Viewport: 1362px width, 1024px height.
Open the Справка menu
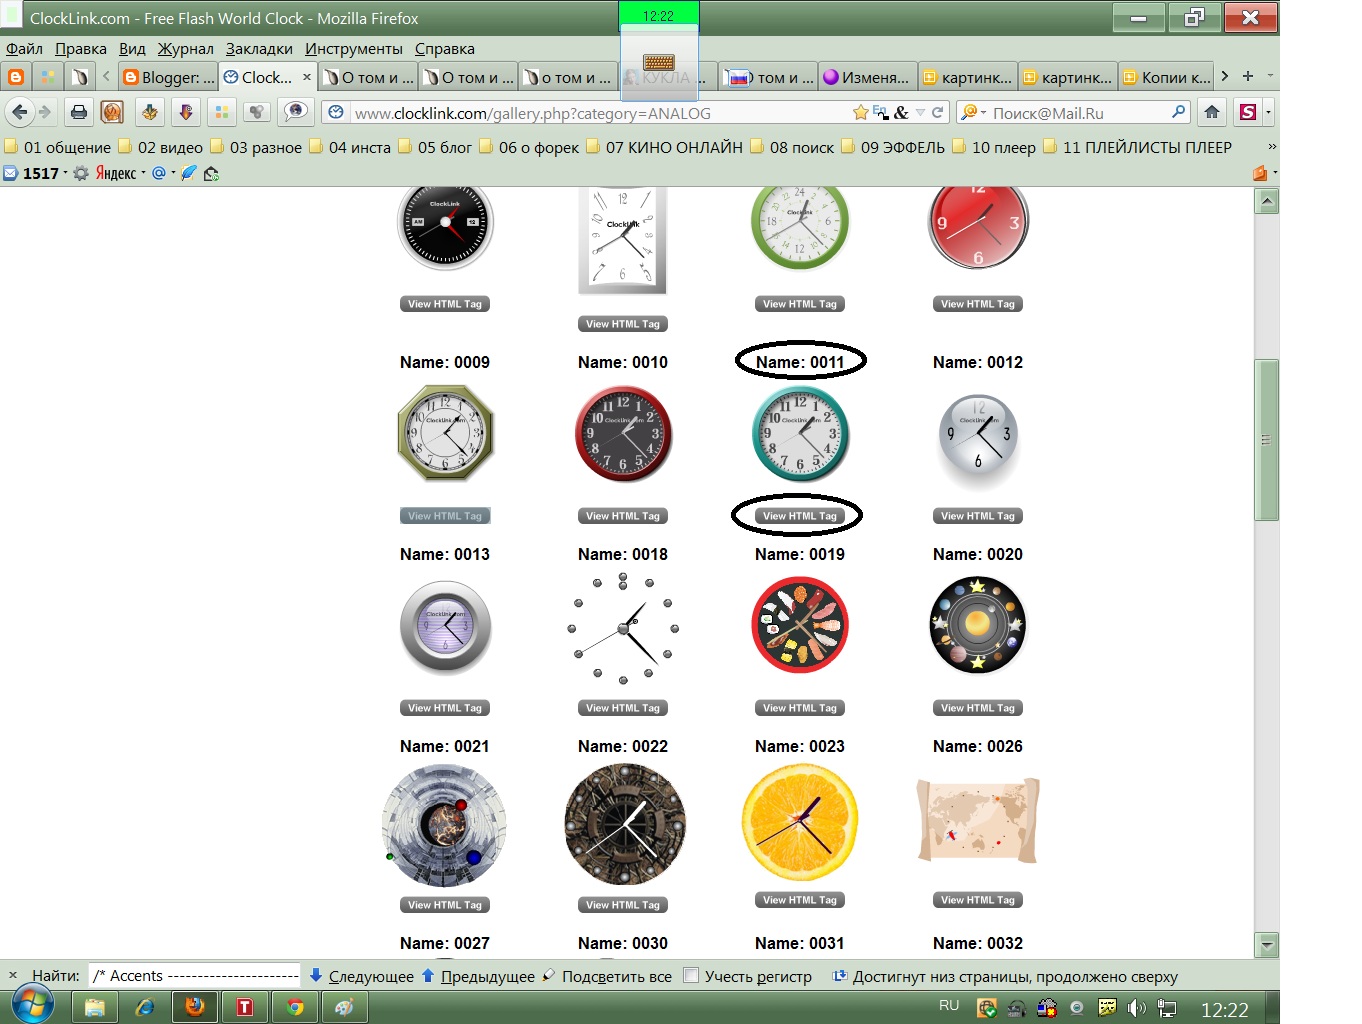pos(445,48)
